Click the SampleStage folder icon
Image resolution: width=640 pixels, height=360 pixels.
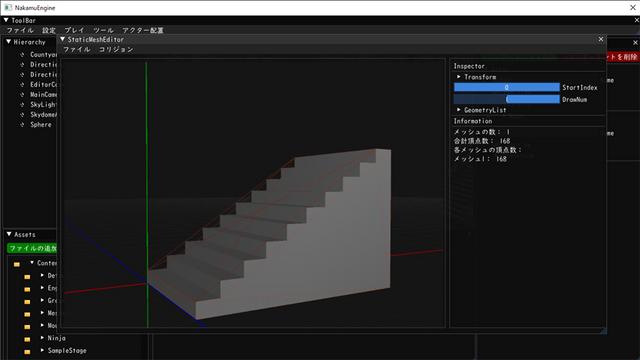(x=27, y=351)
